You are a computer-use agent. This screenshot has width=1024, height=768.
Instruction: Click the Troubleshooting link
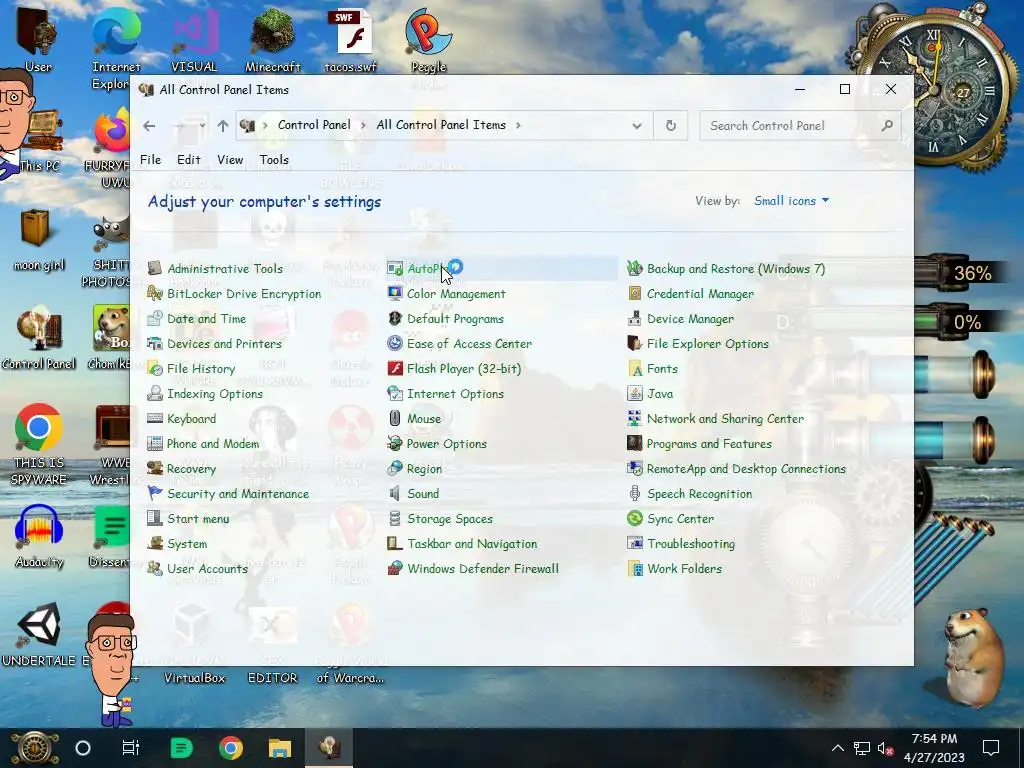pos(691,543)
